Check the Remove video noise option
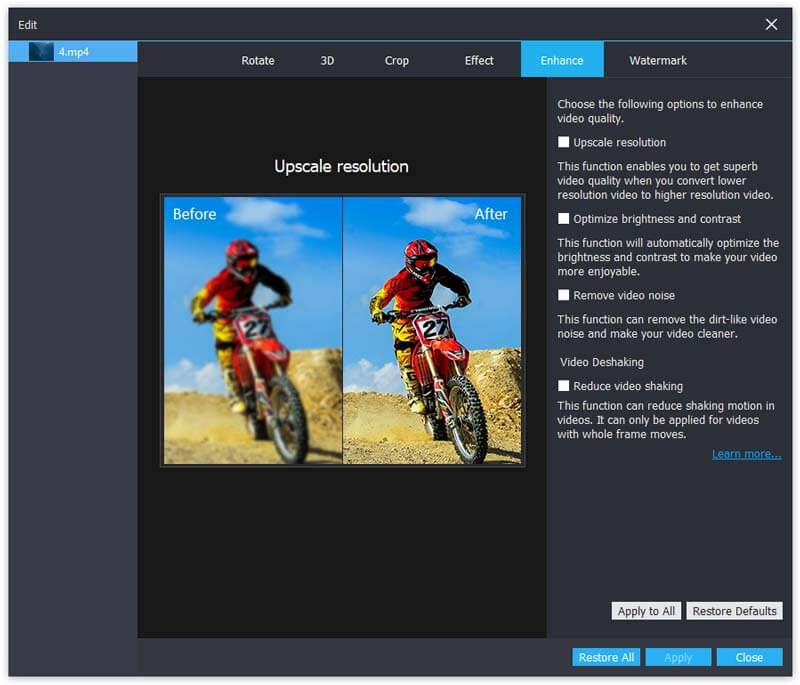This screenshot has height=685, width=800. pos(564,296)
